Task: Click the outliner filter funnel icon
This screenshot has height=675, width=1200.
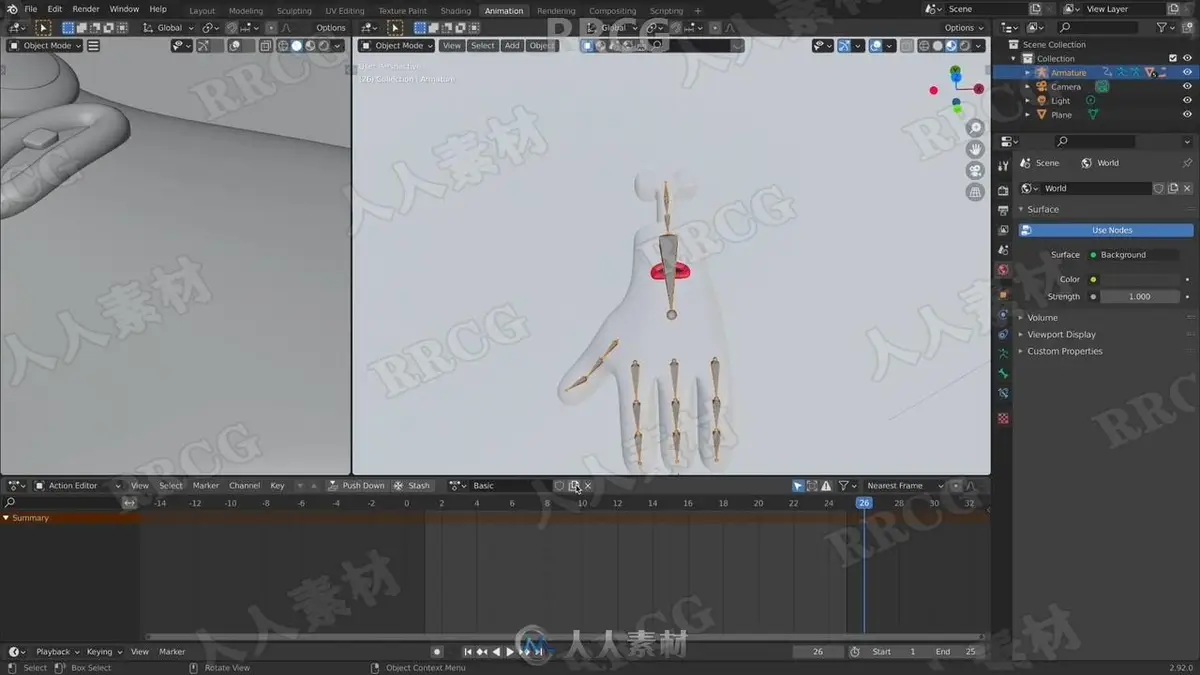Action: 1162,28
